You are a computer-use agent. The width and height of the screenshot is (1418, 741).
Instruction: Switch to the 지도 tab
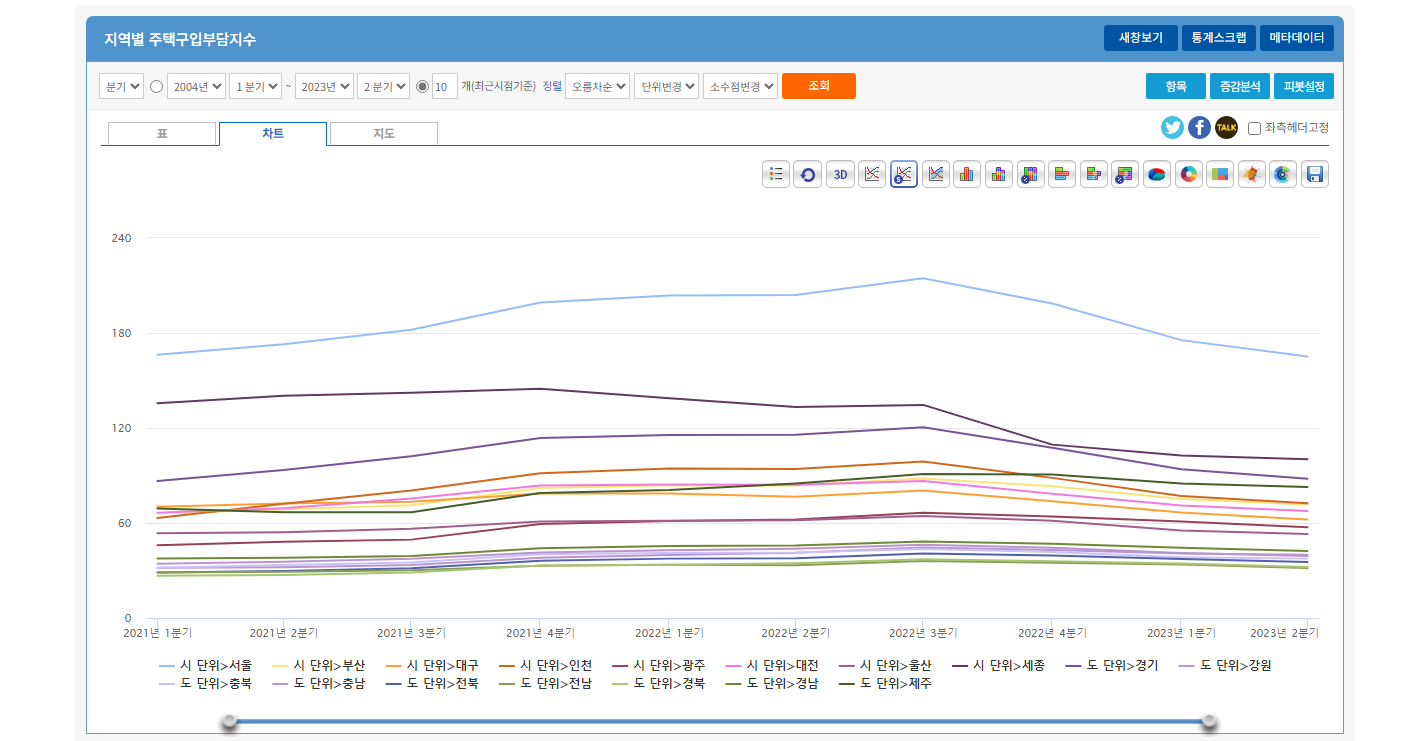coord(384,134)
